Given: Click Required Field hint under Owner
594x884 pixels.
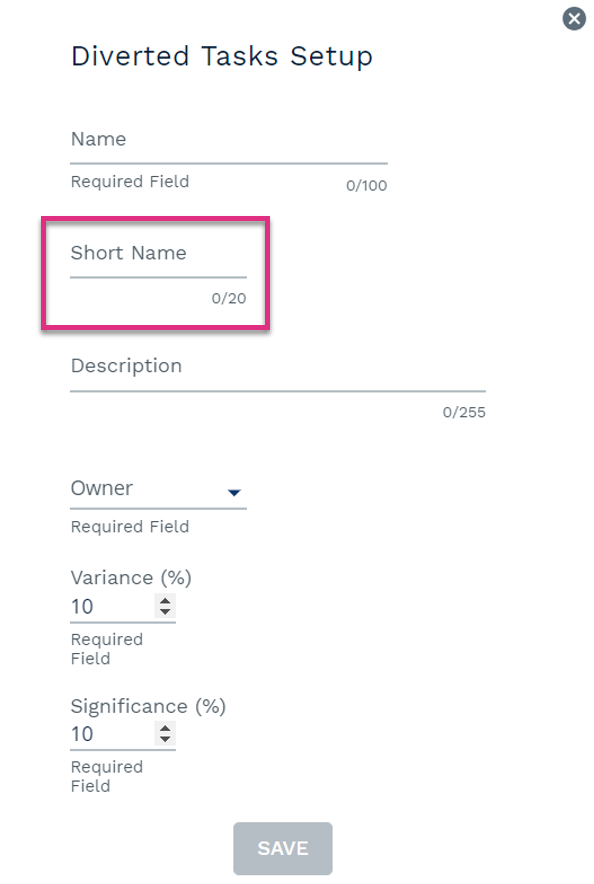Looking at the screenshot, I should (130, 527).
